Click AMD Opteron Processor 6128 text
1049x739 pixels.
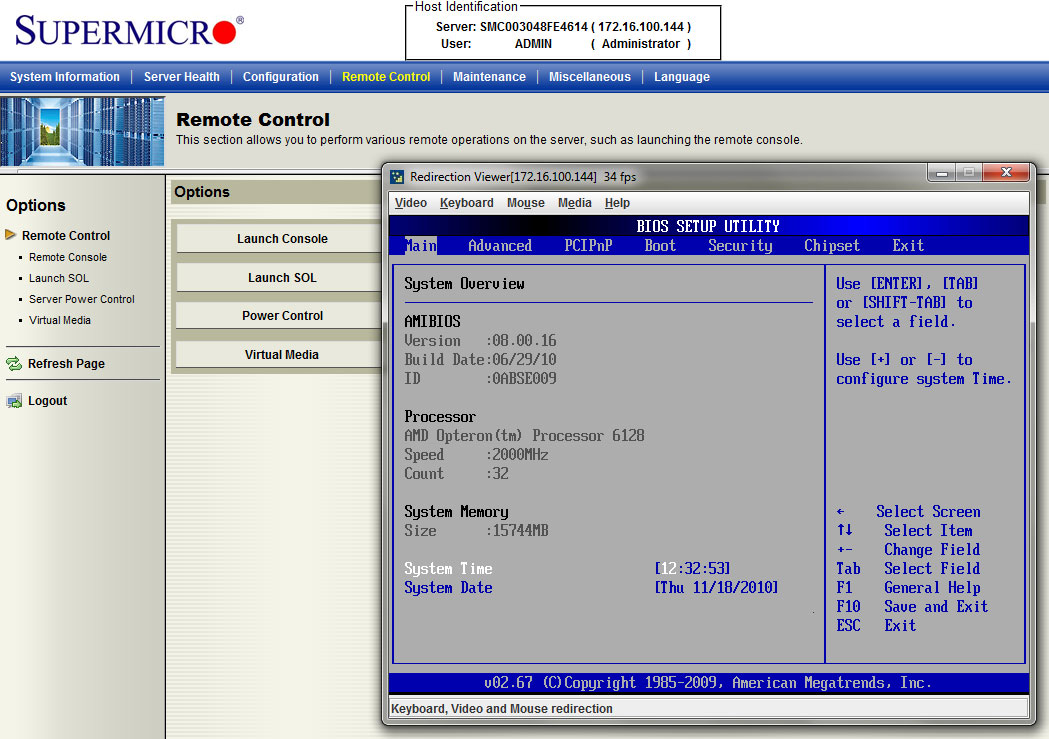coord(524,435)
